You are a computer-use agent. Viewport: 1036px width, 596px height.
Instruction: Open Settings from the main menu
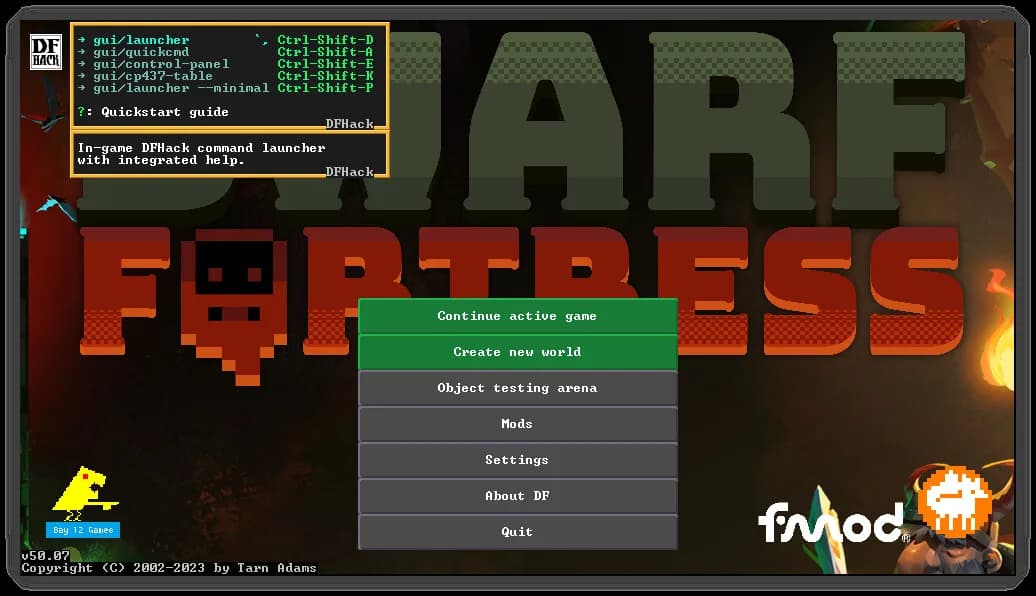click(517, 460)
